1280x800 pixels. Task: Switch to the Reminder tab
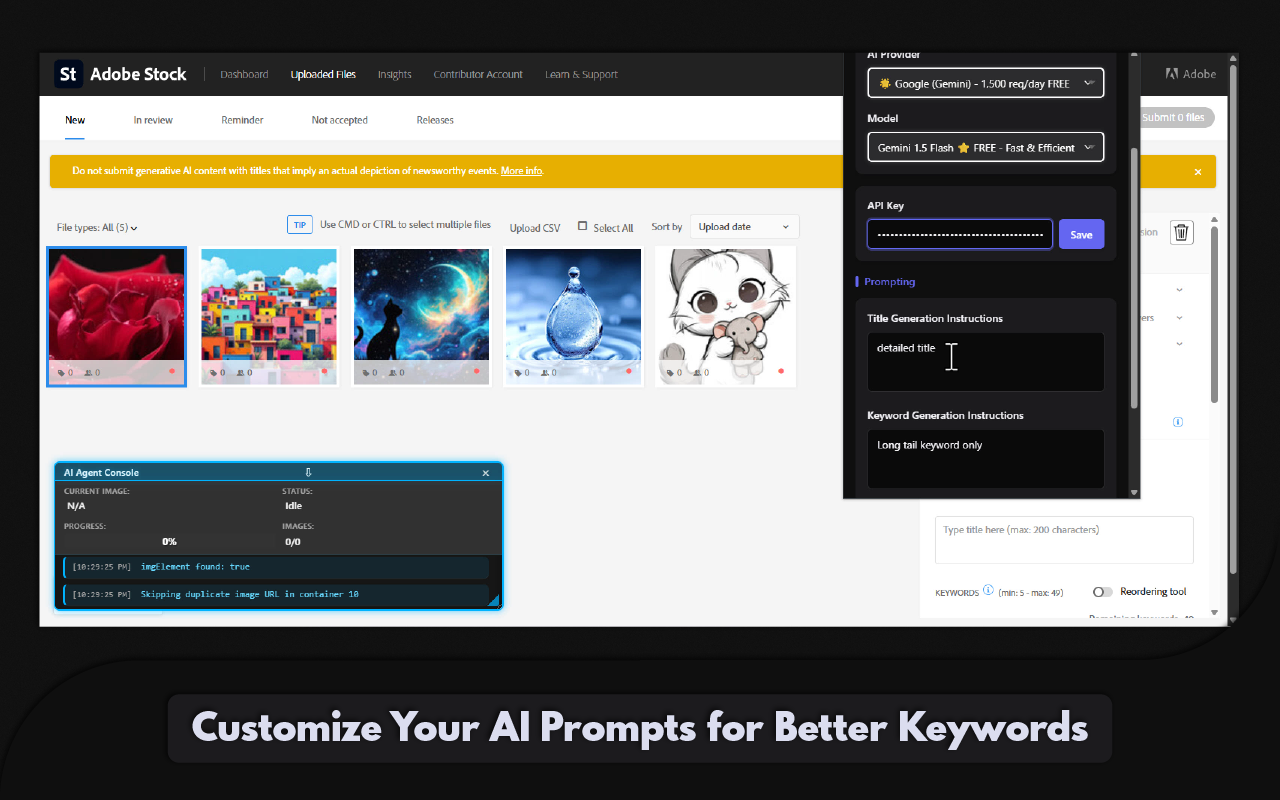(242, 120)
